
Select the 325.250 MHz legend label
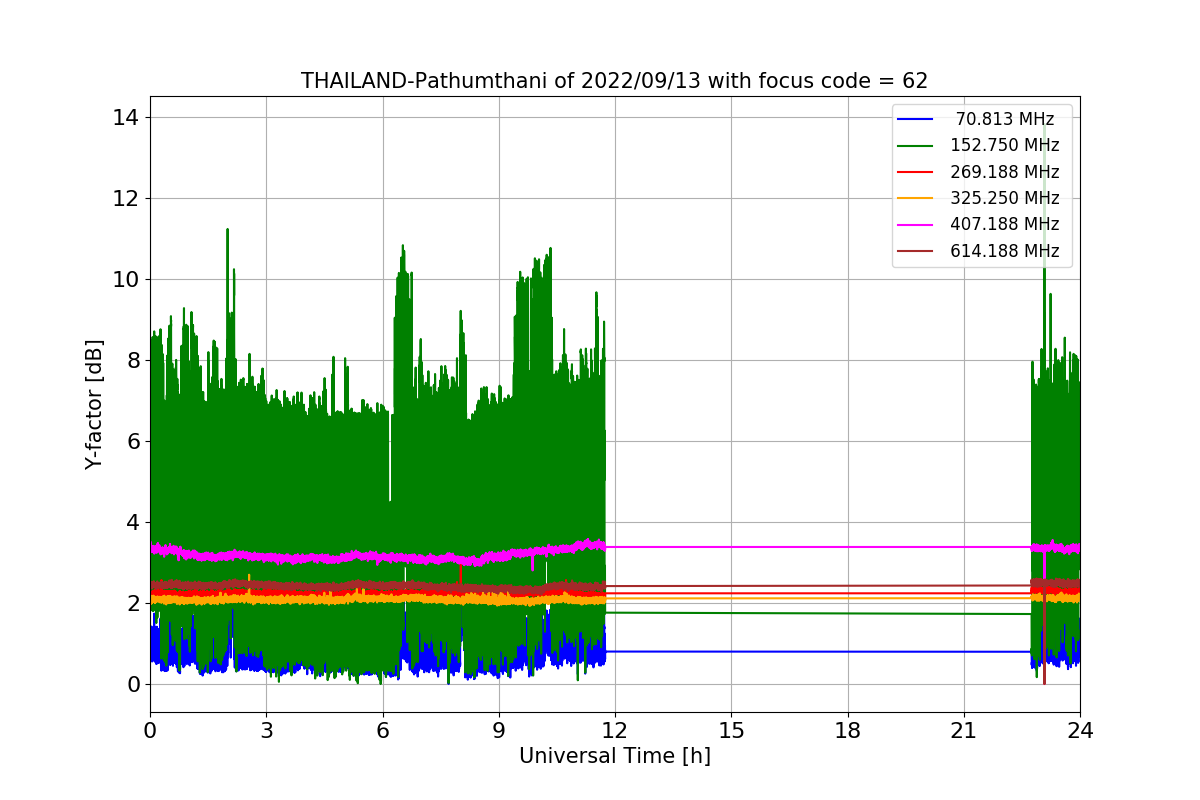click(x=1005, y=198)
